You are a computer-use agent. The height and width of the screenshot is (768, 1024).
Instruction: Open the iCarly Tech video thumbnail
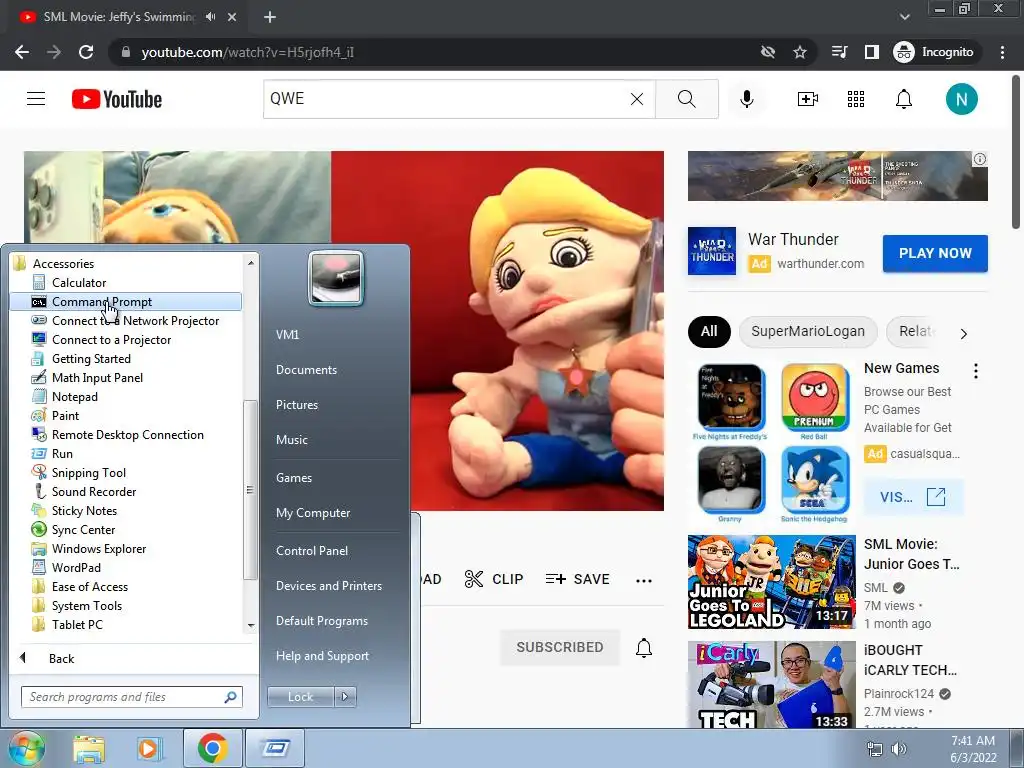(771, 684)
